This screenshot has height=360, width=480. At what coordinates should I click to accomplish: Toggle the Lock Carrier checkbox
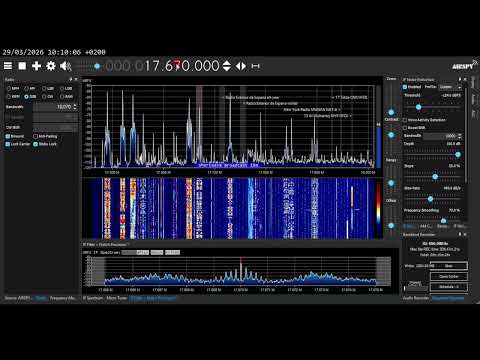[18, 144]
